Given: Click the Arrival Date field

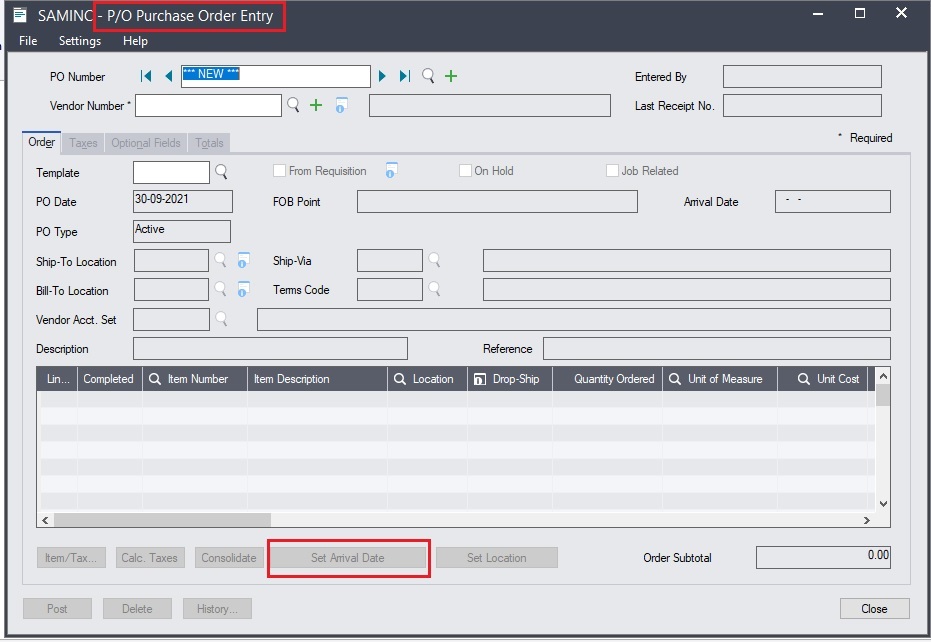Looking at the screenshot, I should click(x=832, y=201).
